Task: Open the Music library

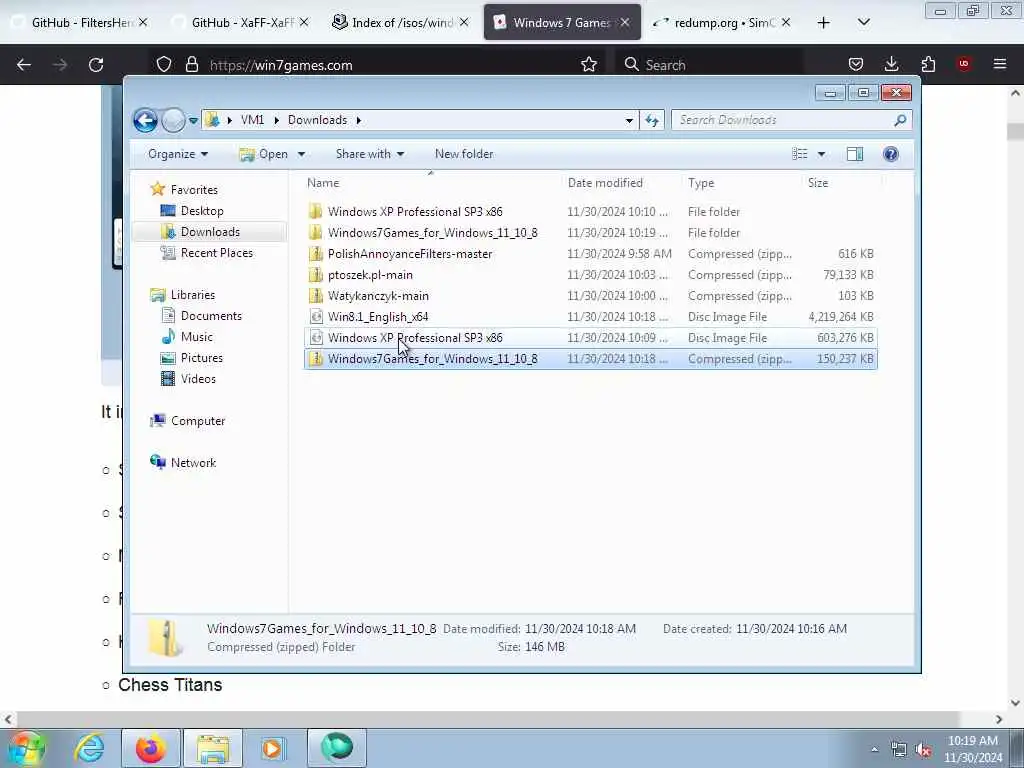Action: click(196, 337)
